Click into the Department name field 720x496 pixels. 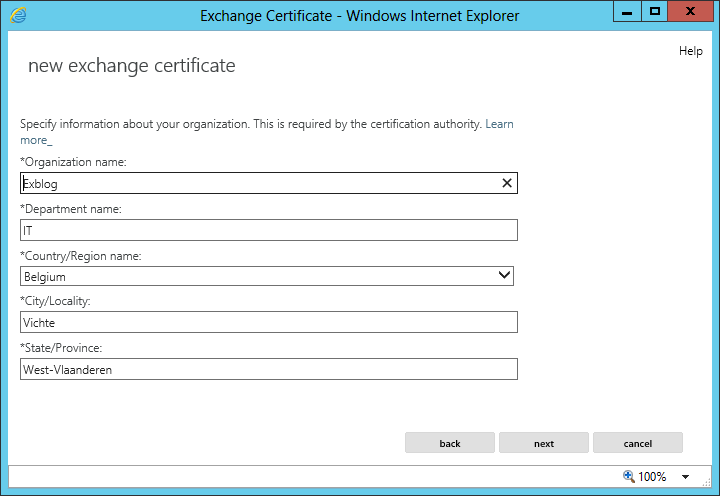click(x=269, y=230)
